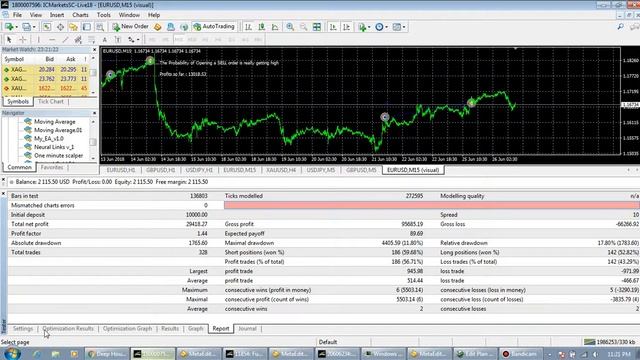Switch to the Tick Chart tab
The image size is (640, 360).
coord(51,101)
